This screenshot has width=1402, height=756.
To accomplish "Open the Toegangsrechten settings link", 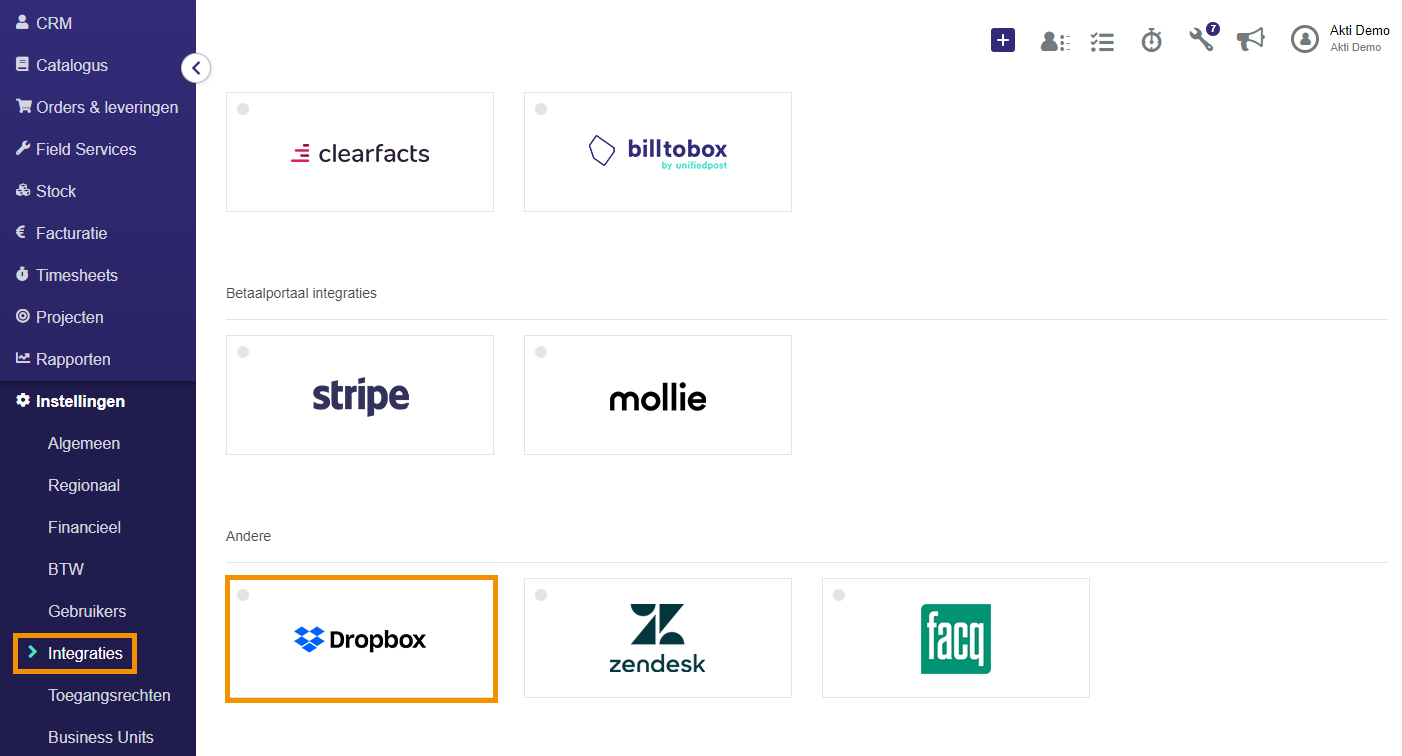I will [x=109, y=695].
